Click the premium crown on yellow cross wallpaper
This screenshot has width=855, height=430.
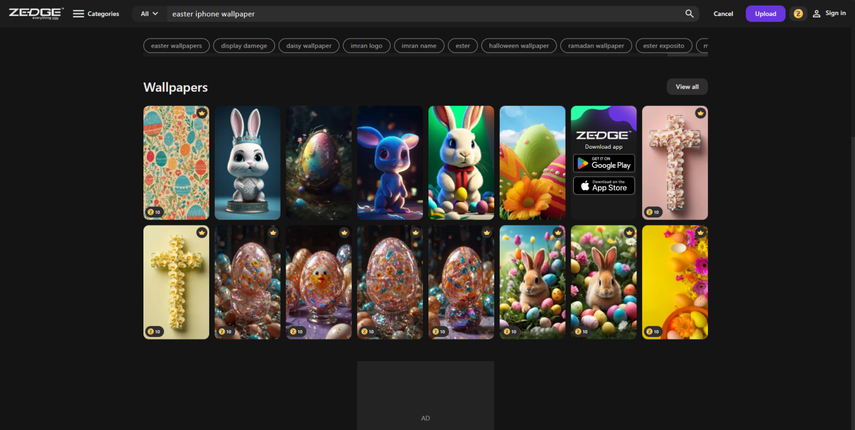pyautogui.click(x=202, y=233)
